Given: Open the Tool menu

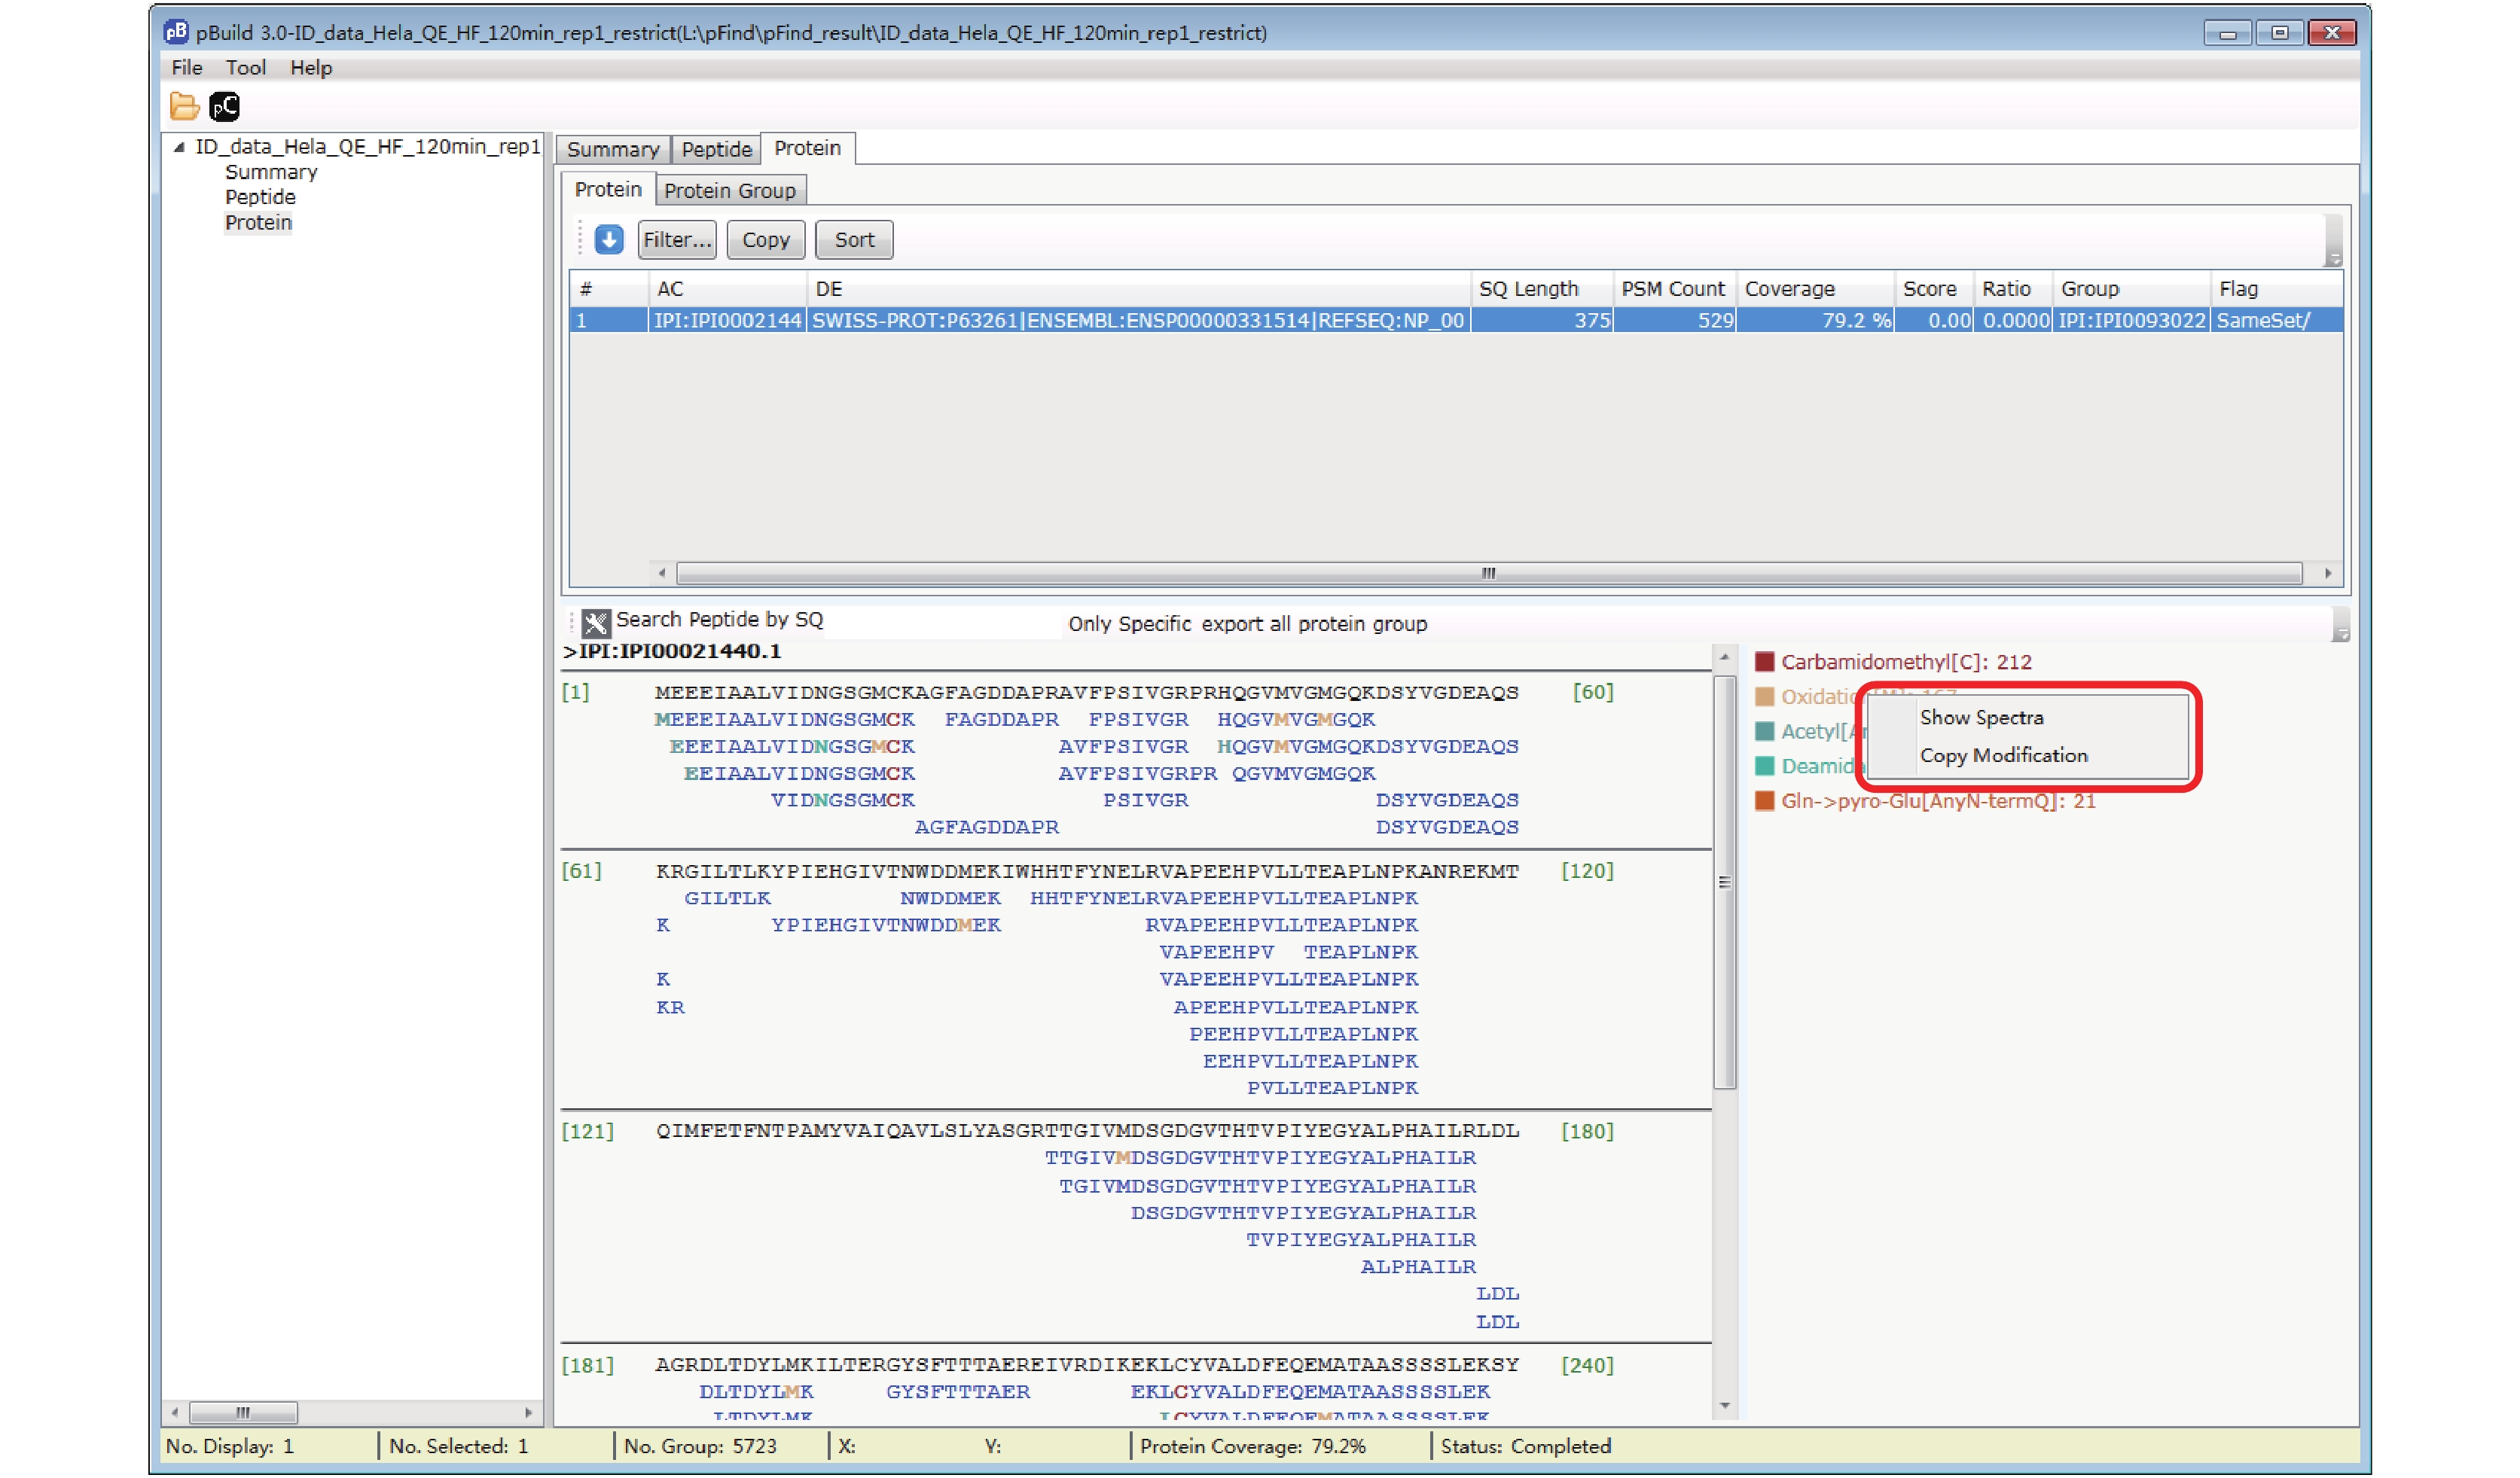Looking at the screenshot, I should (245, 67).
